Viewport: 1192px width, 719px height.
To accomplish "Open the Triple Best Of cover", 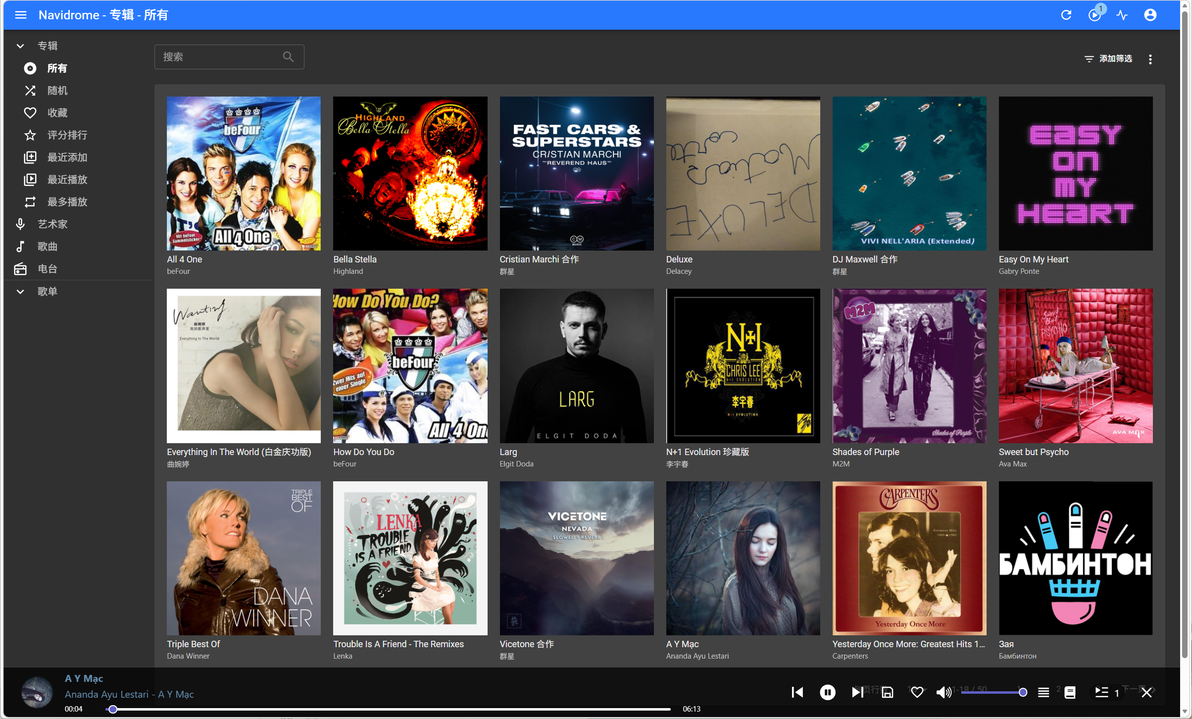I will [x=243, y=558].
